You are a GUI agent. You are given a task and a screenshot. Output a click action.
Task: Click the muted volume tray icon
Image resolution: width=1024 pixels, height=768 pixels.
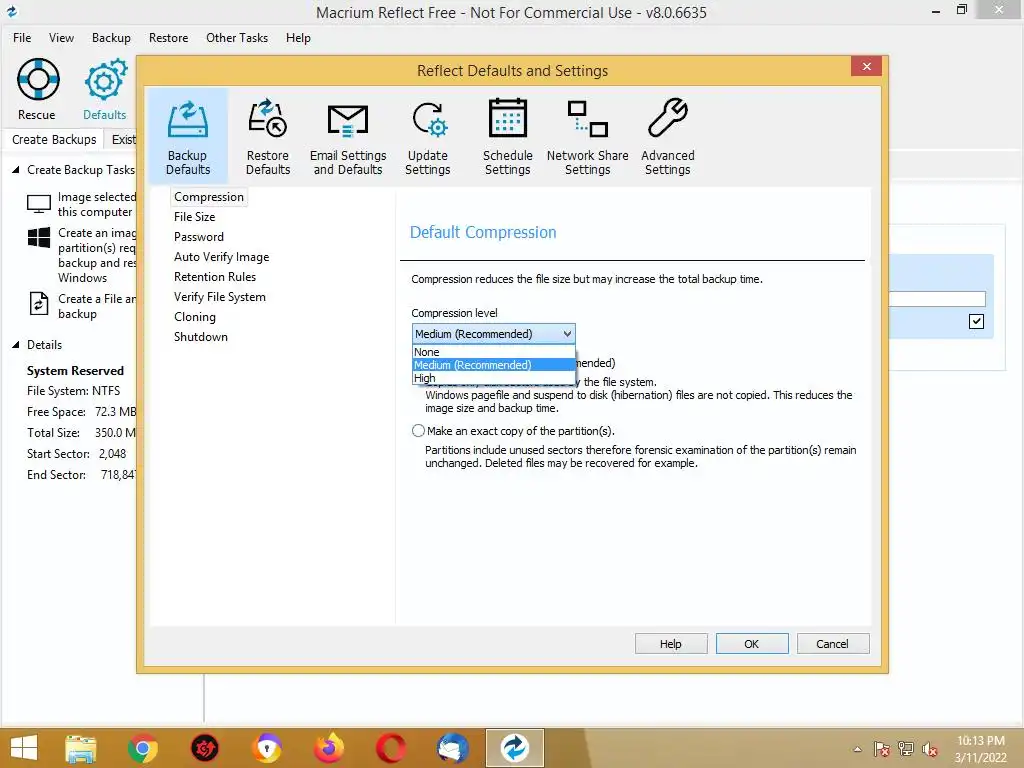tap(929, 749)
